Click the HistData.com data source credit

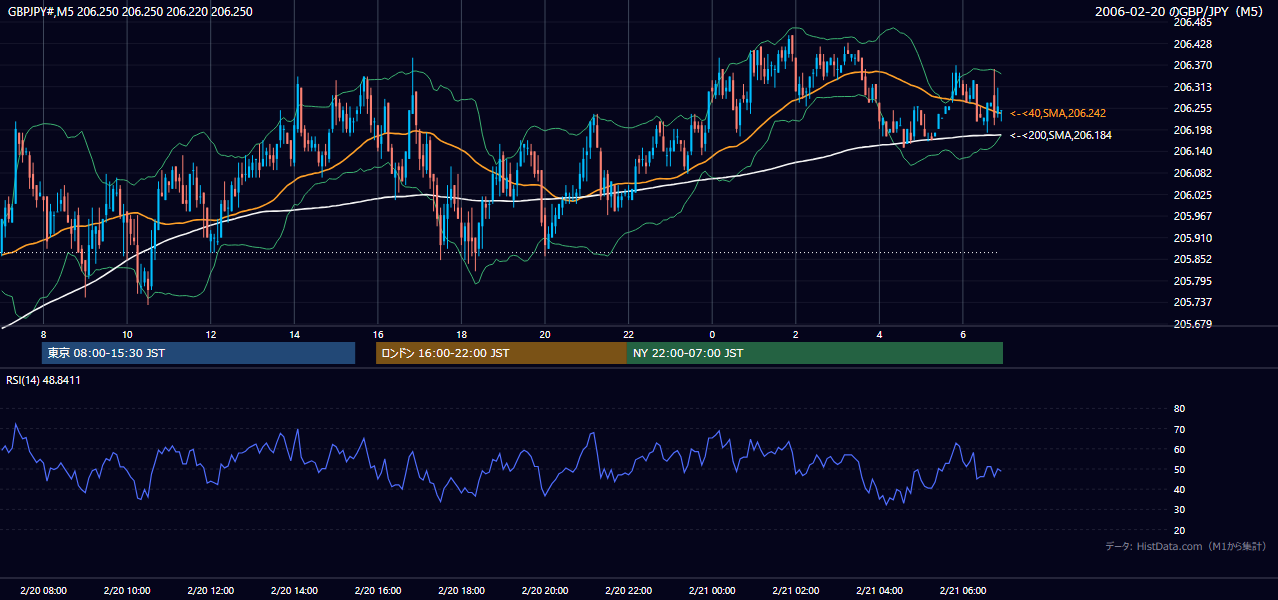click(x=1186, y=546)
